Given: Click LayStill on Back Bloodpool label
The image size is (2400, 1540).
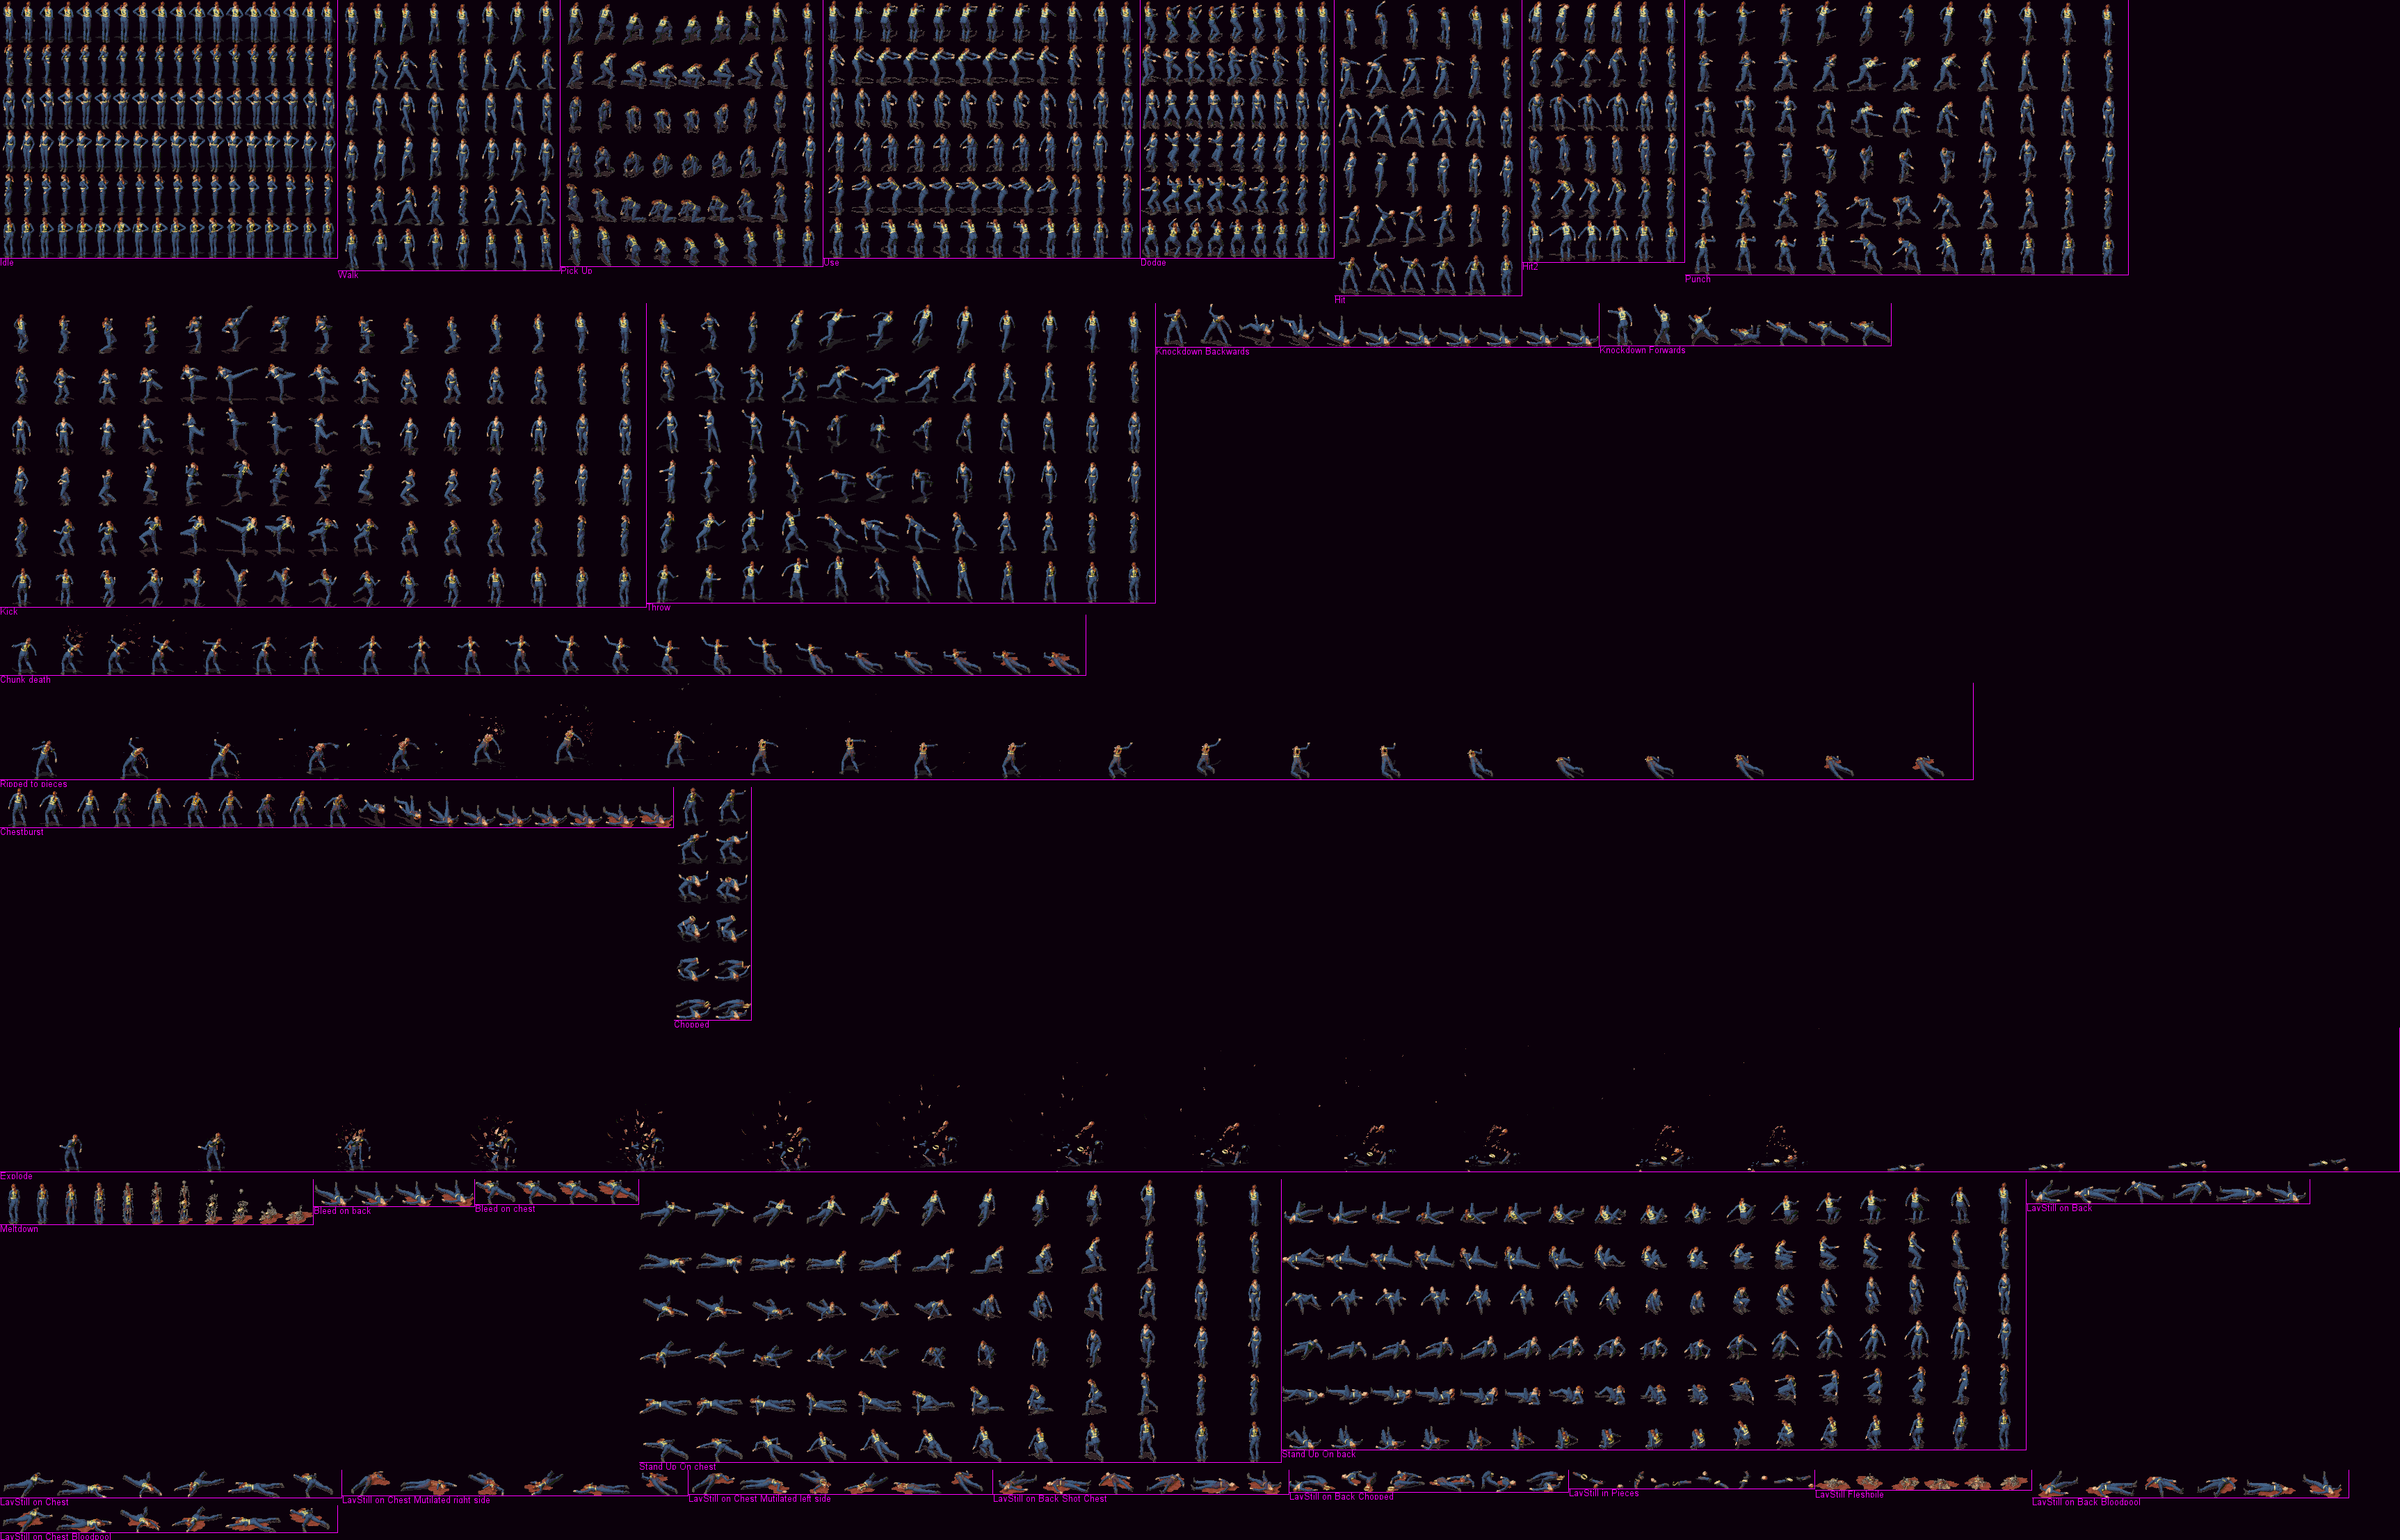Looking at the screenshot, I should click(2086, 1502).
